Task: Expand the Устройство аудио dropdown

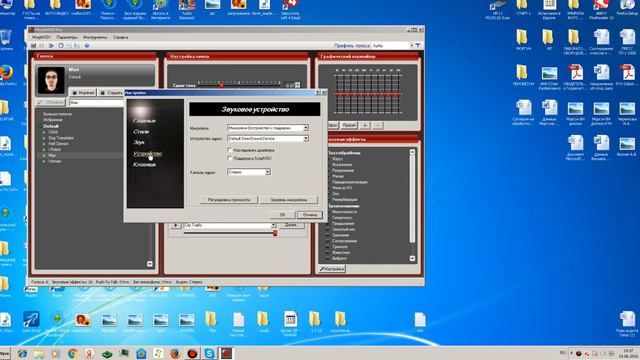Action: click(306, 139)
